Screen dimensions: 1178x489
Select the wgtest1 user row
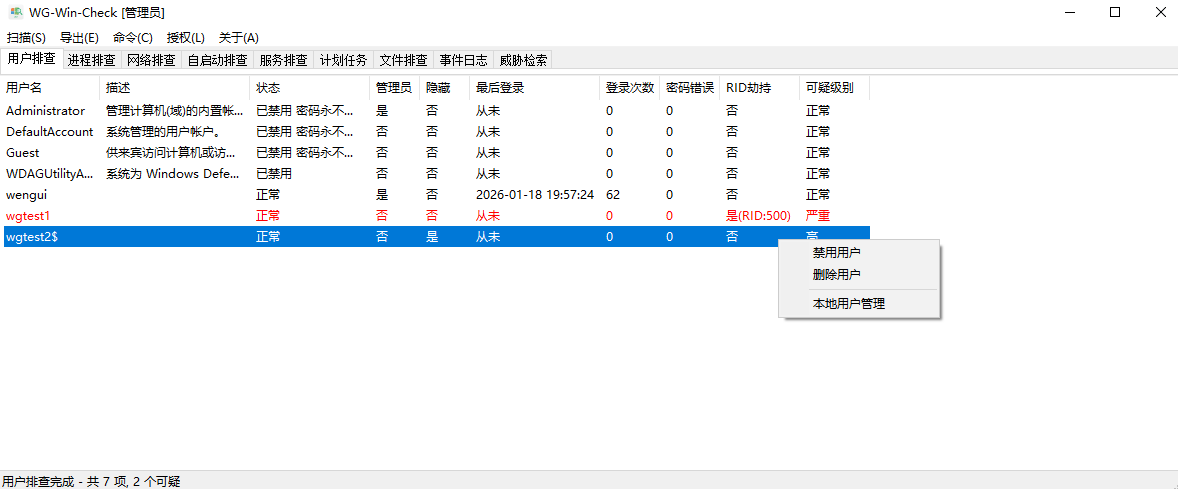click(28, 216)
